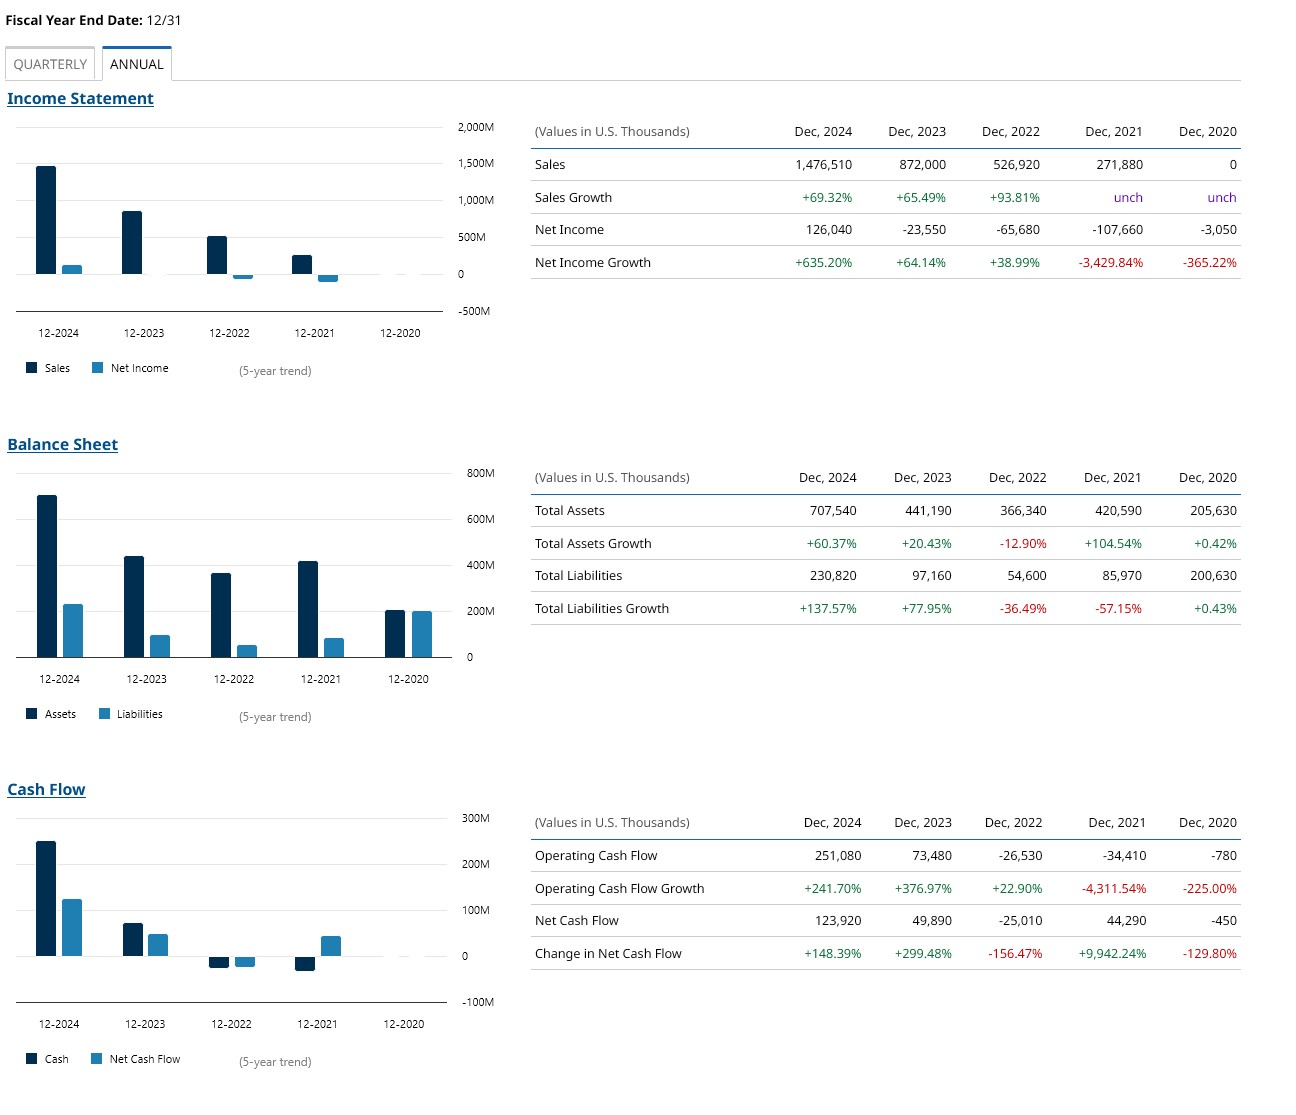1296x1115 pixels.
Task: Click Sales value 872,000
Action: point(922,165)
